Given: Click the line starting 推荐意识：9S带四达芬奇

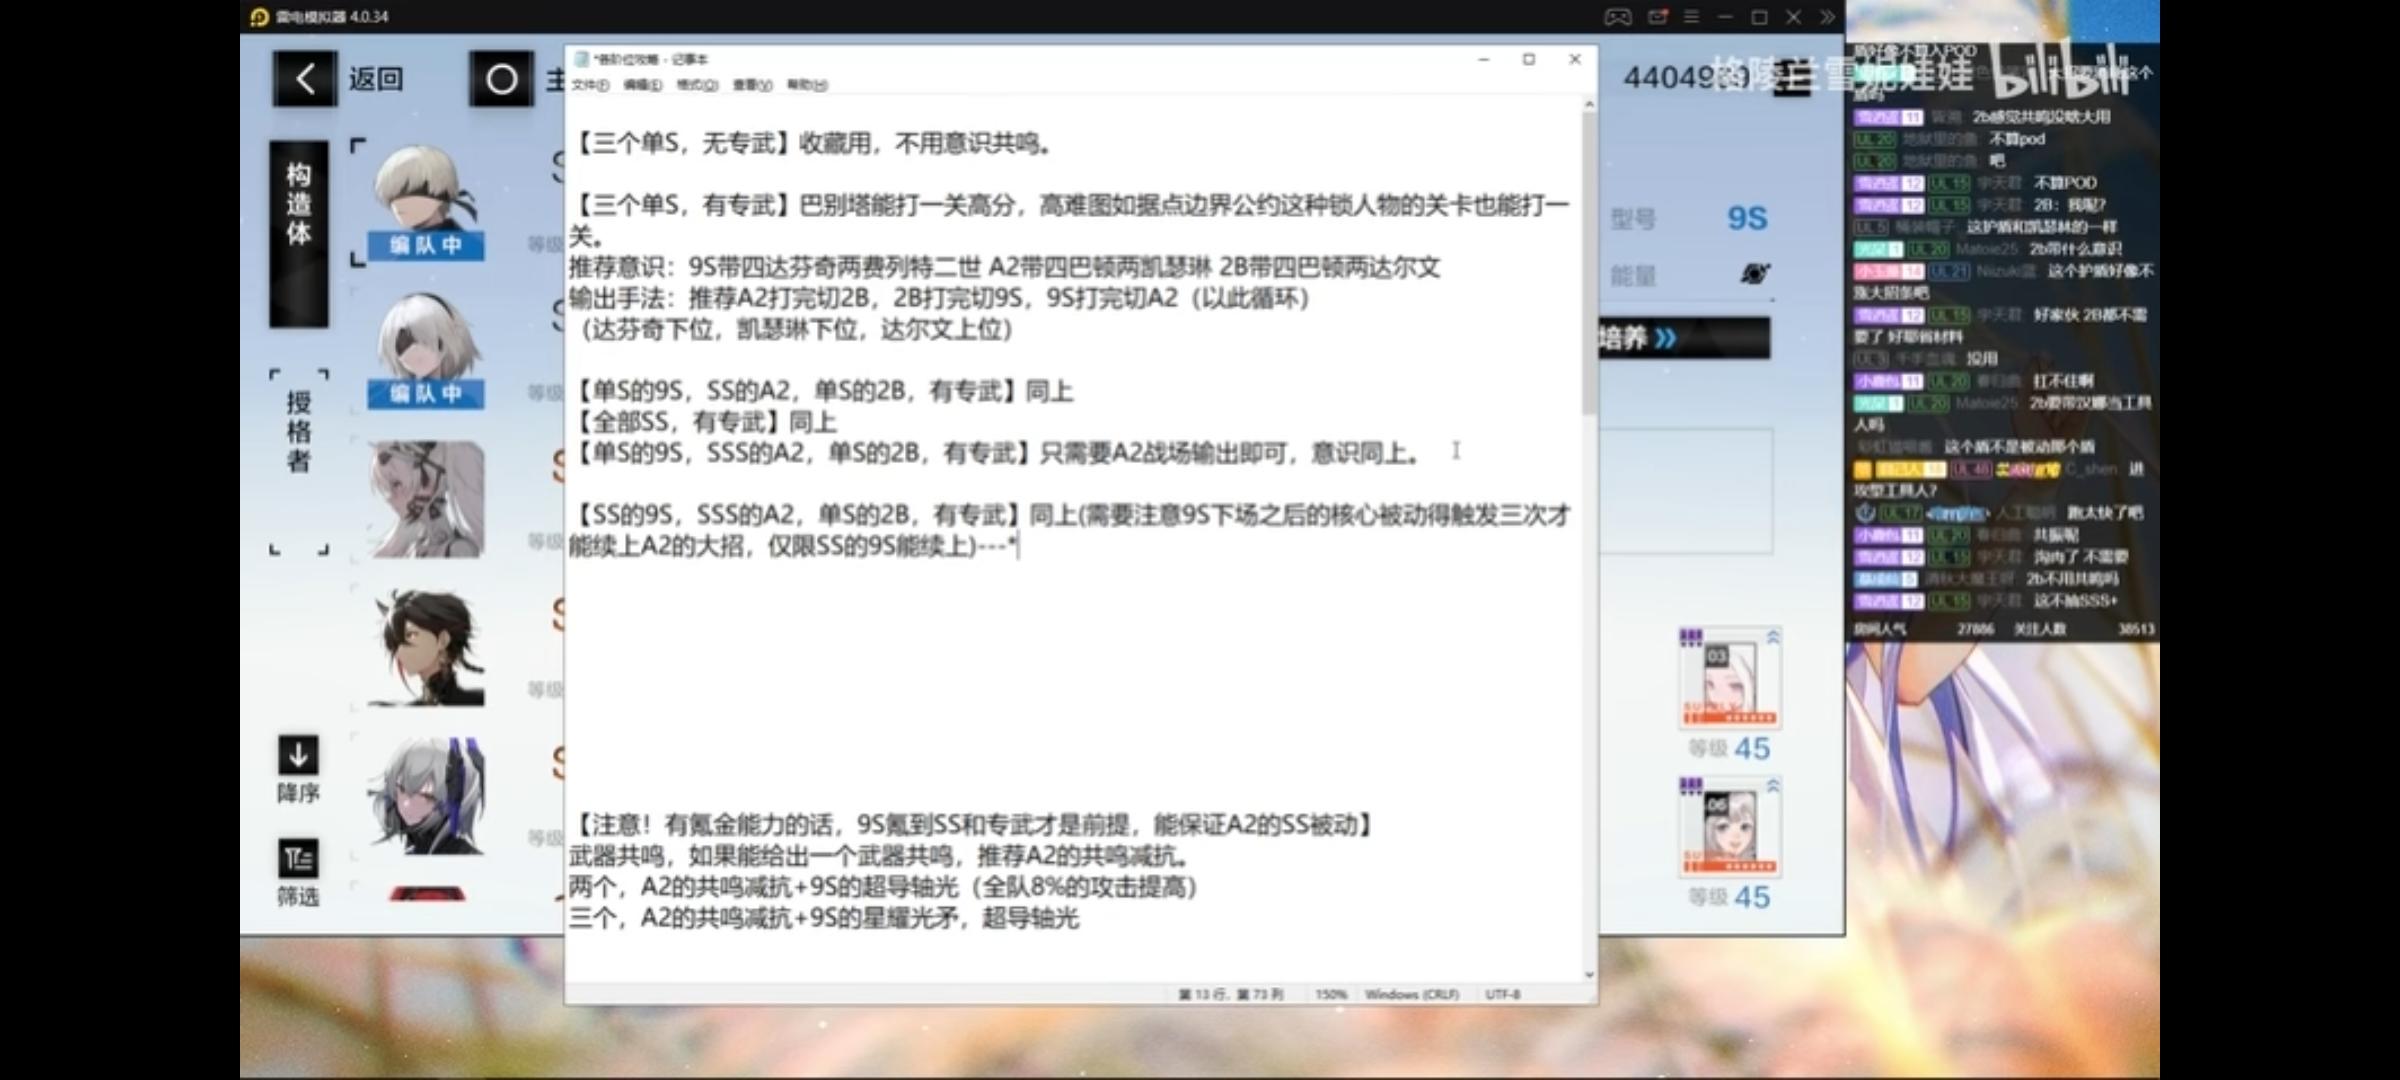Looking at the screenshot, I should tap(1005, 268).
